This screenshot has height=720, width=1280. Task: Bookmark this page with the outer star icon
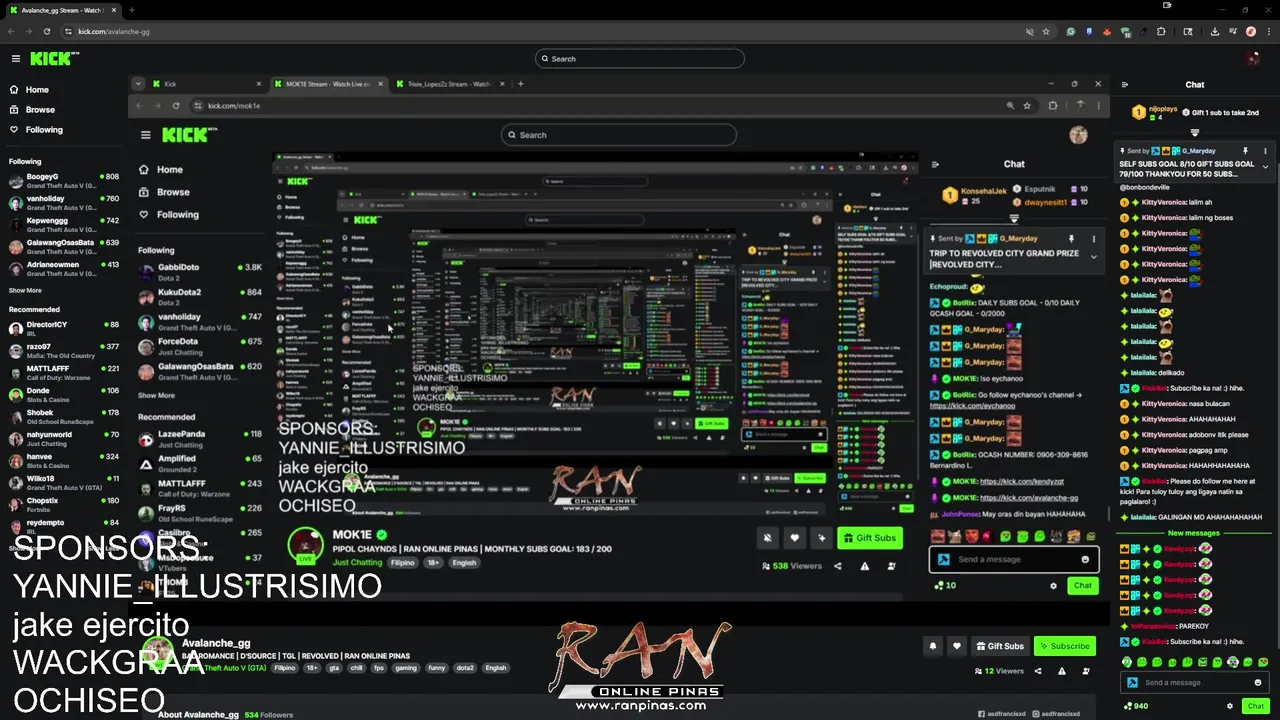(x=1046, y=31)
